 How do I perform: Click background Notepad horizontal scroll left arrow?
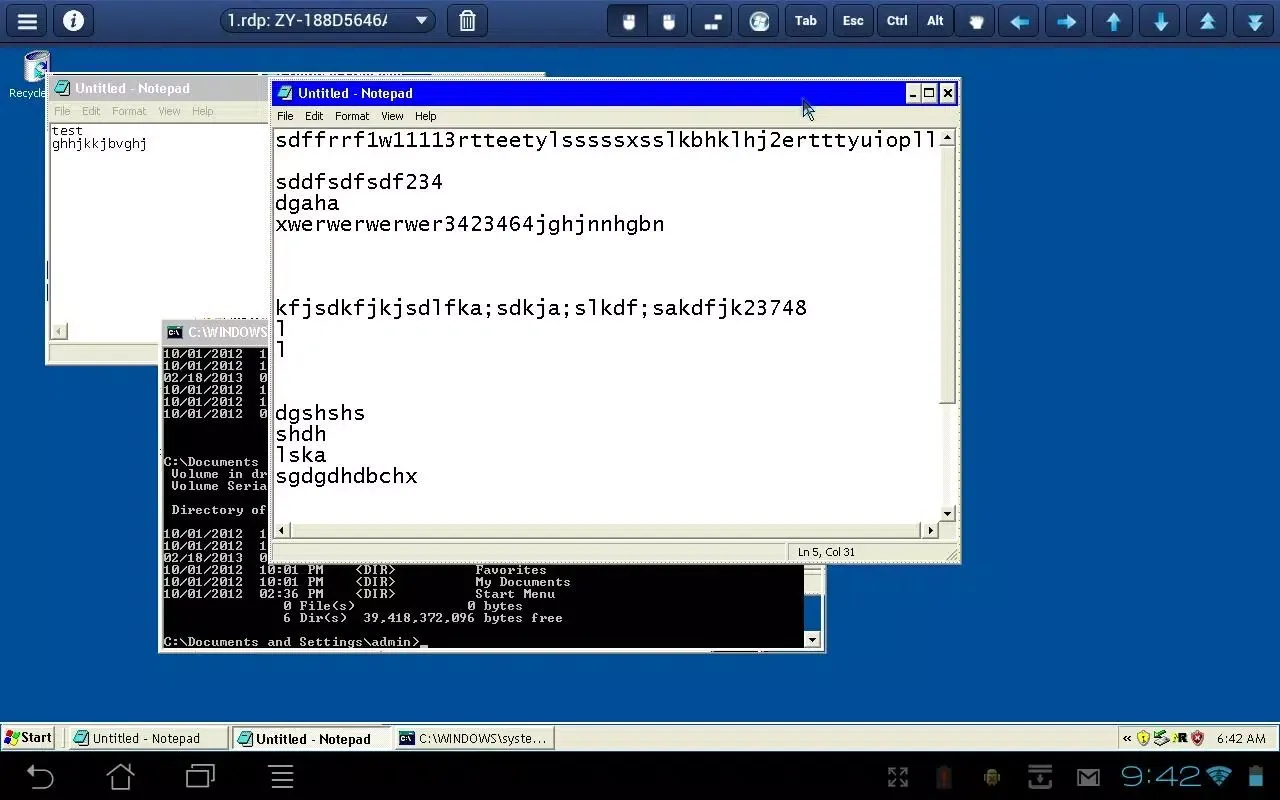59,331
